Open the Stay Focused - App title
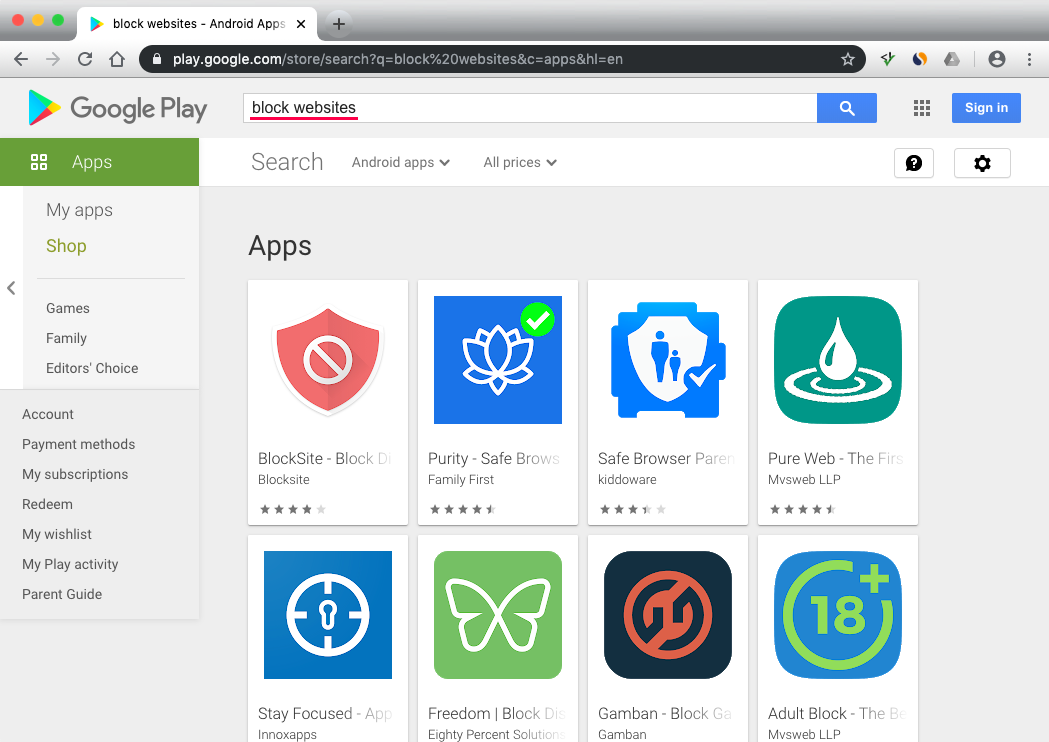 point(325,713)
